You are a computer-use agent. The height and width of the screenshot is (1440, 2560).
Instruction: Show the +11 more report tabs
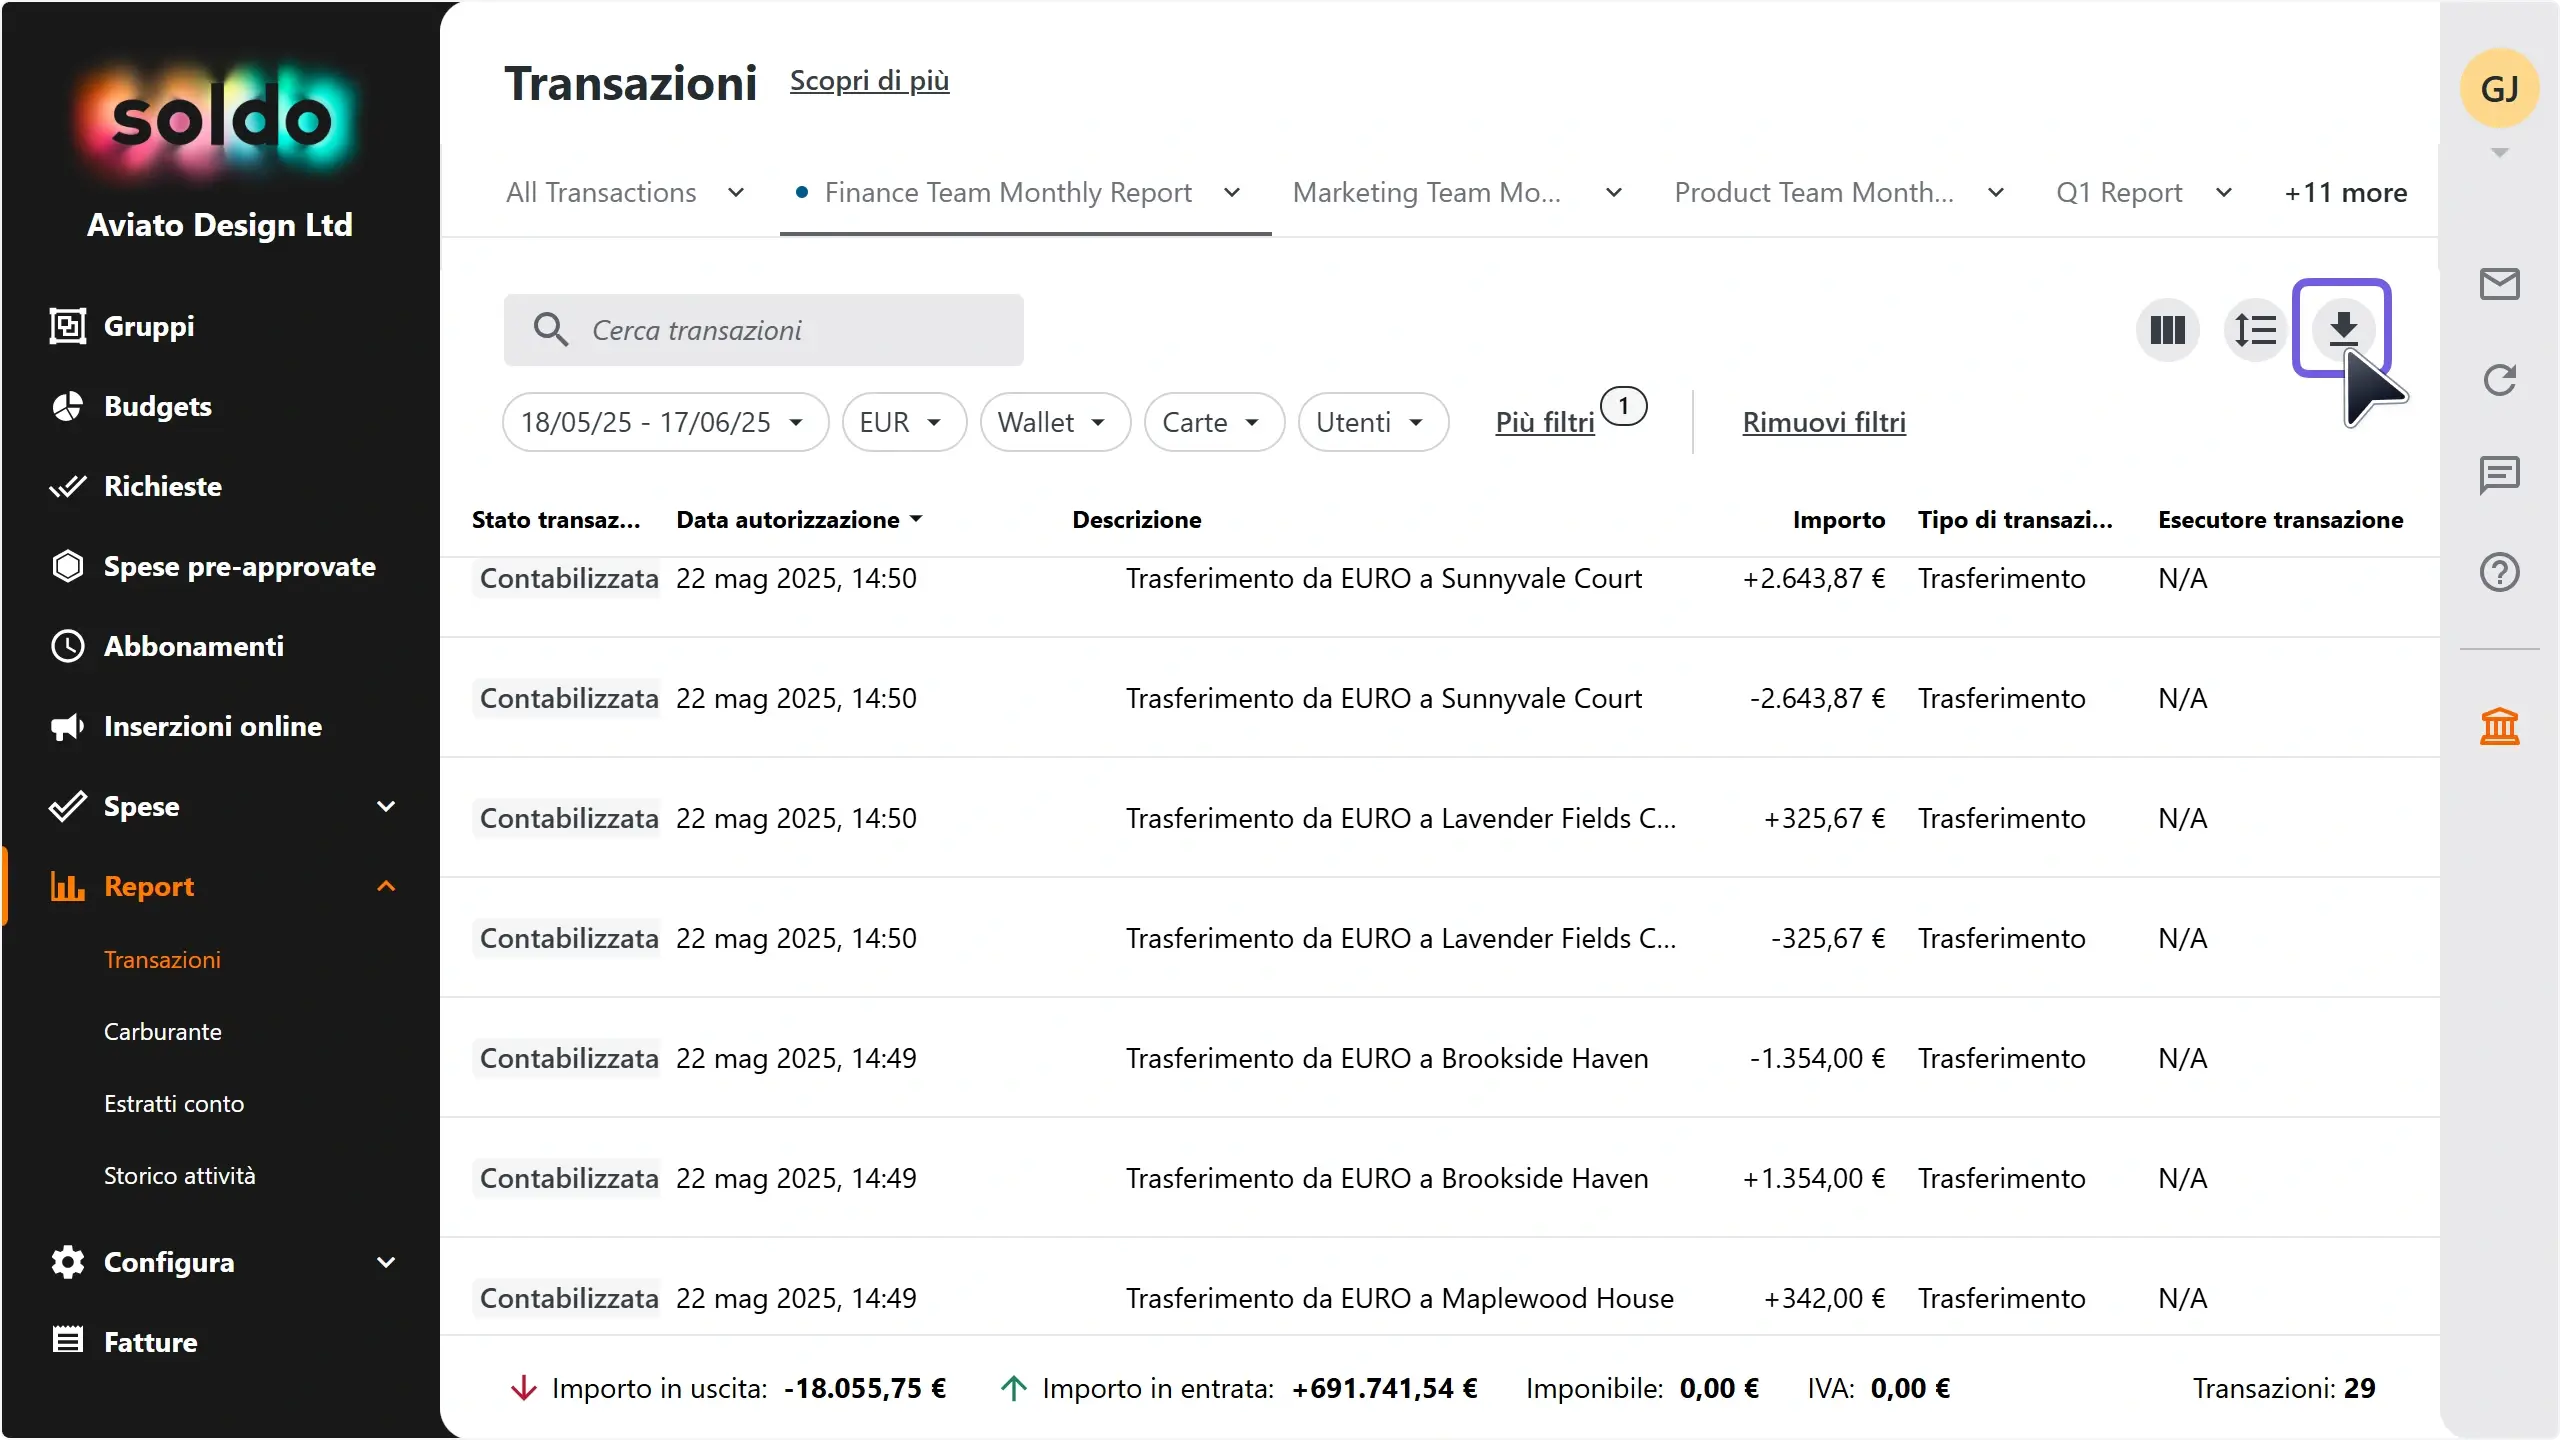(x=2346, y=192)
